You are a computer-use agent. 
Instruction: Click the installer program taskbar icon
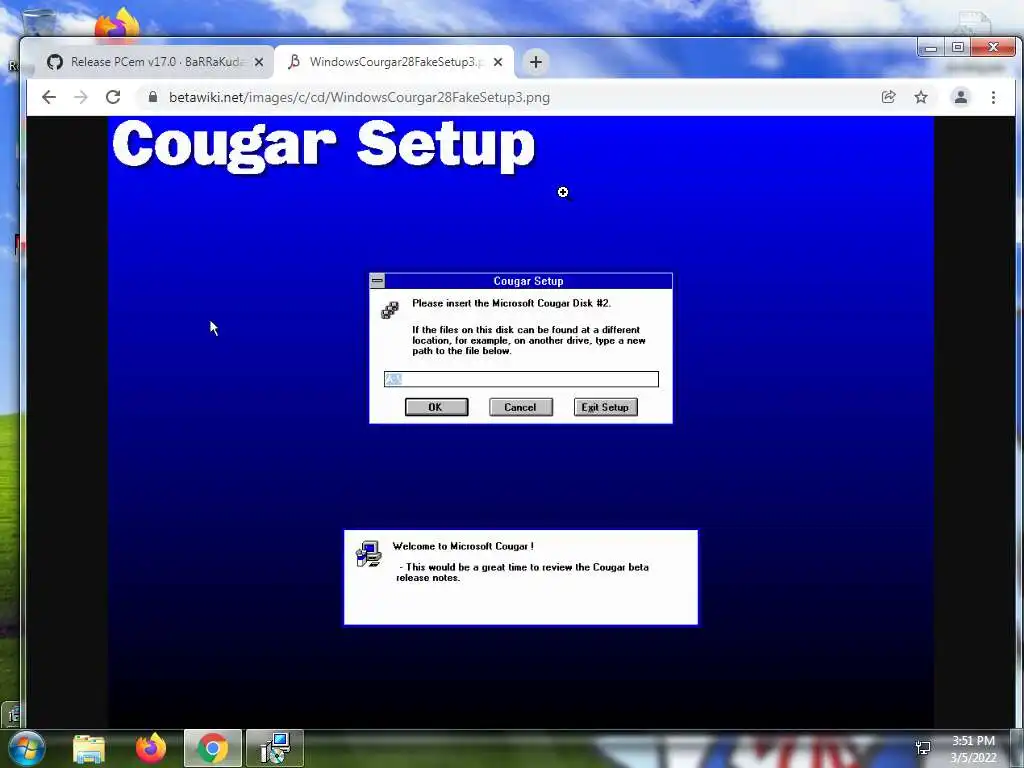click(x=274, y=748)
